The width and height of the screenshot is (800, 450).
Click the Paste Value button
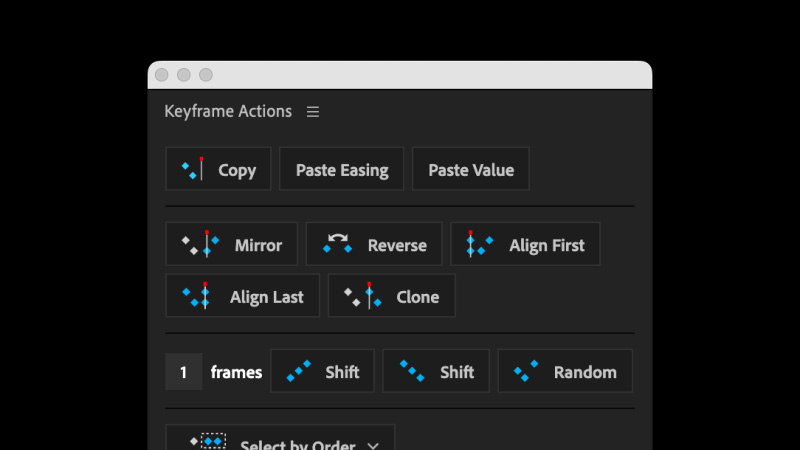[x=470, y=169]
